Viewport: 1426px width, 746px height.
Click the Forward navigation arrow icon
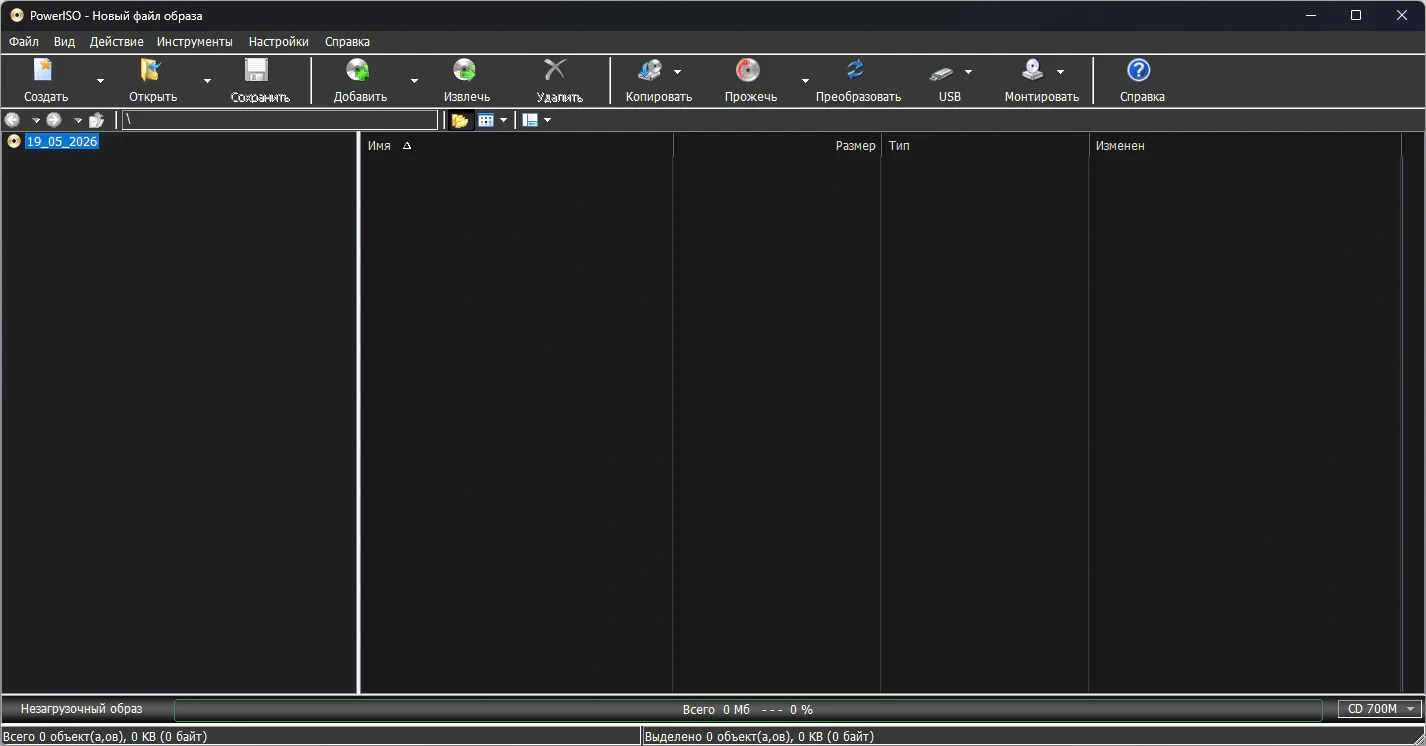click(x=54, y=120)
